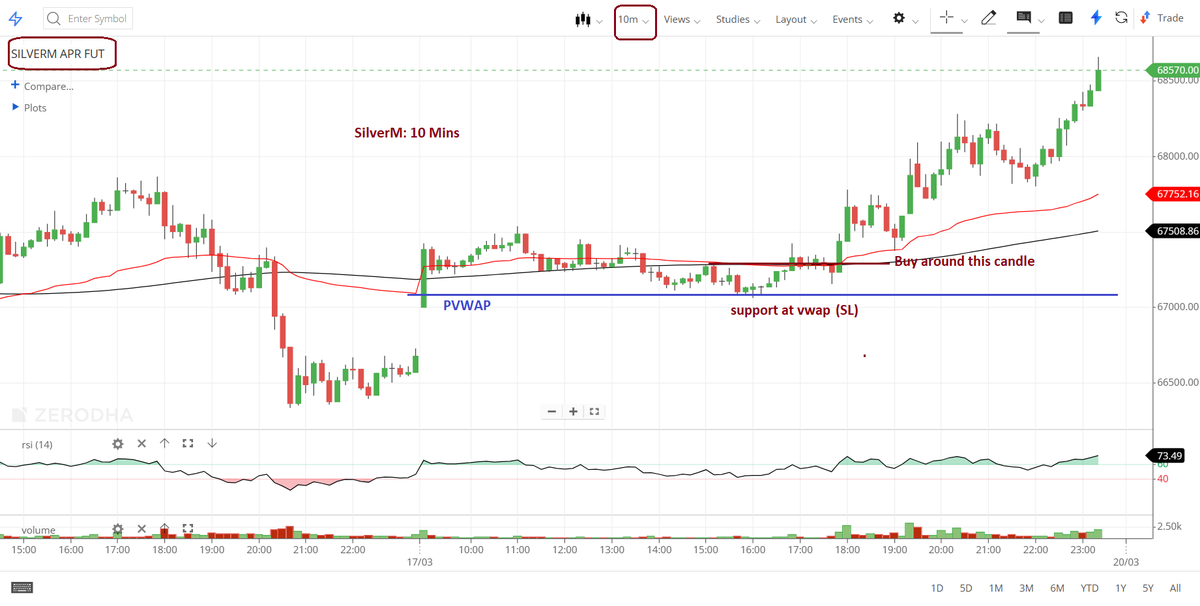1200x606 pixels.
Task: Click the blue lightning quick-trade icon
Action: click(1096, 18)
